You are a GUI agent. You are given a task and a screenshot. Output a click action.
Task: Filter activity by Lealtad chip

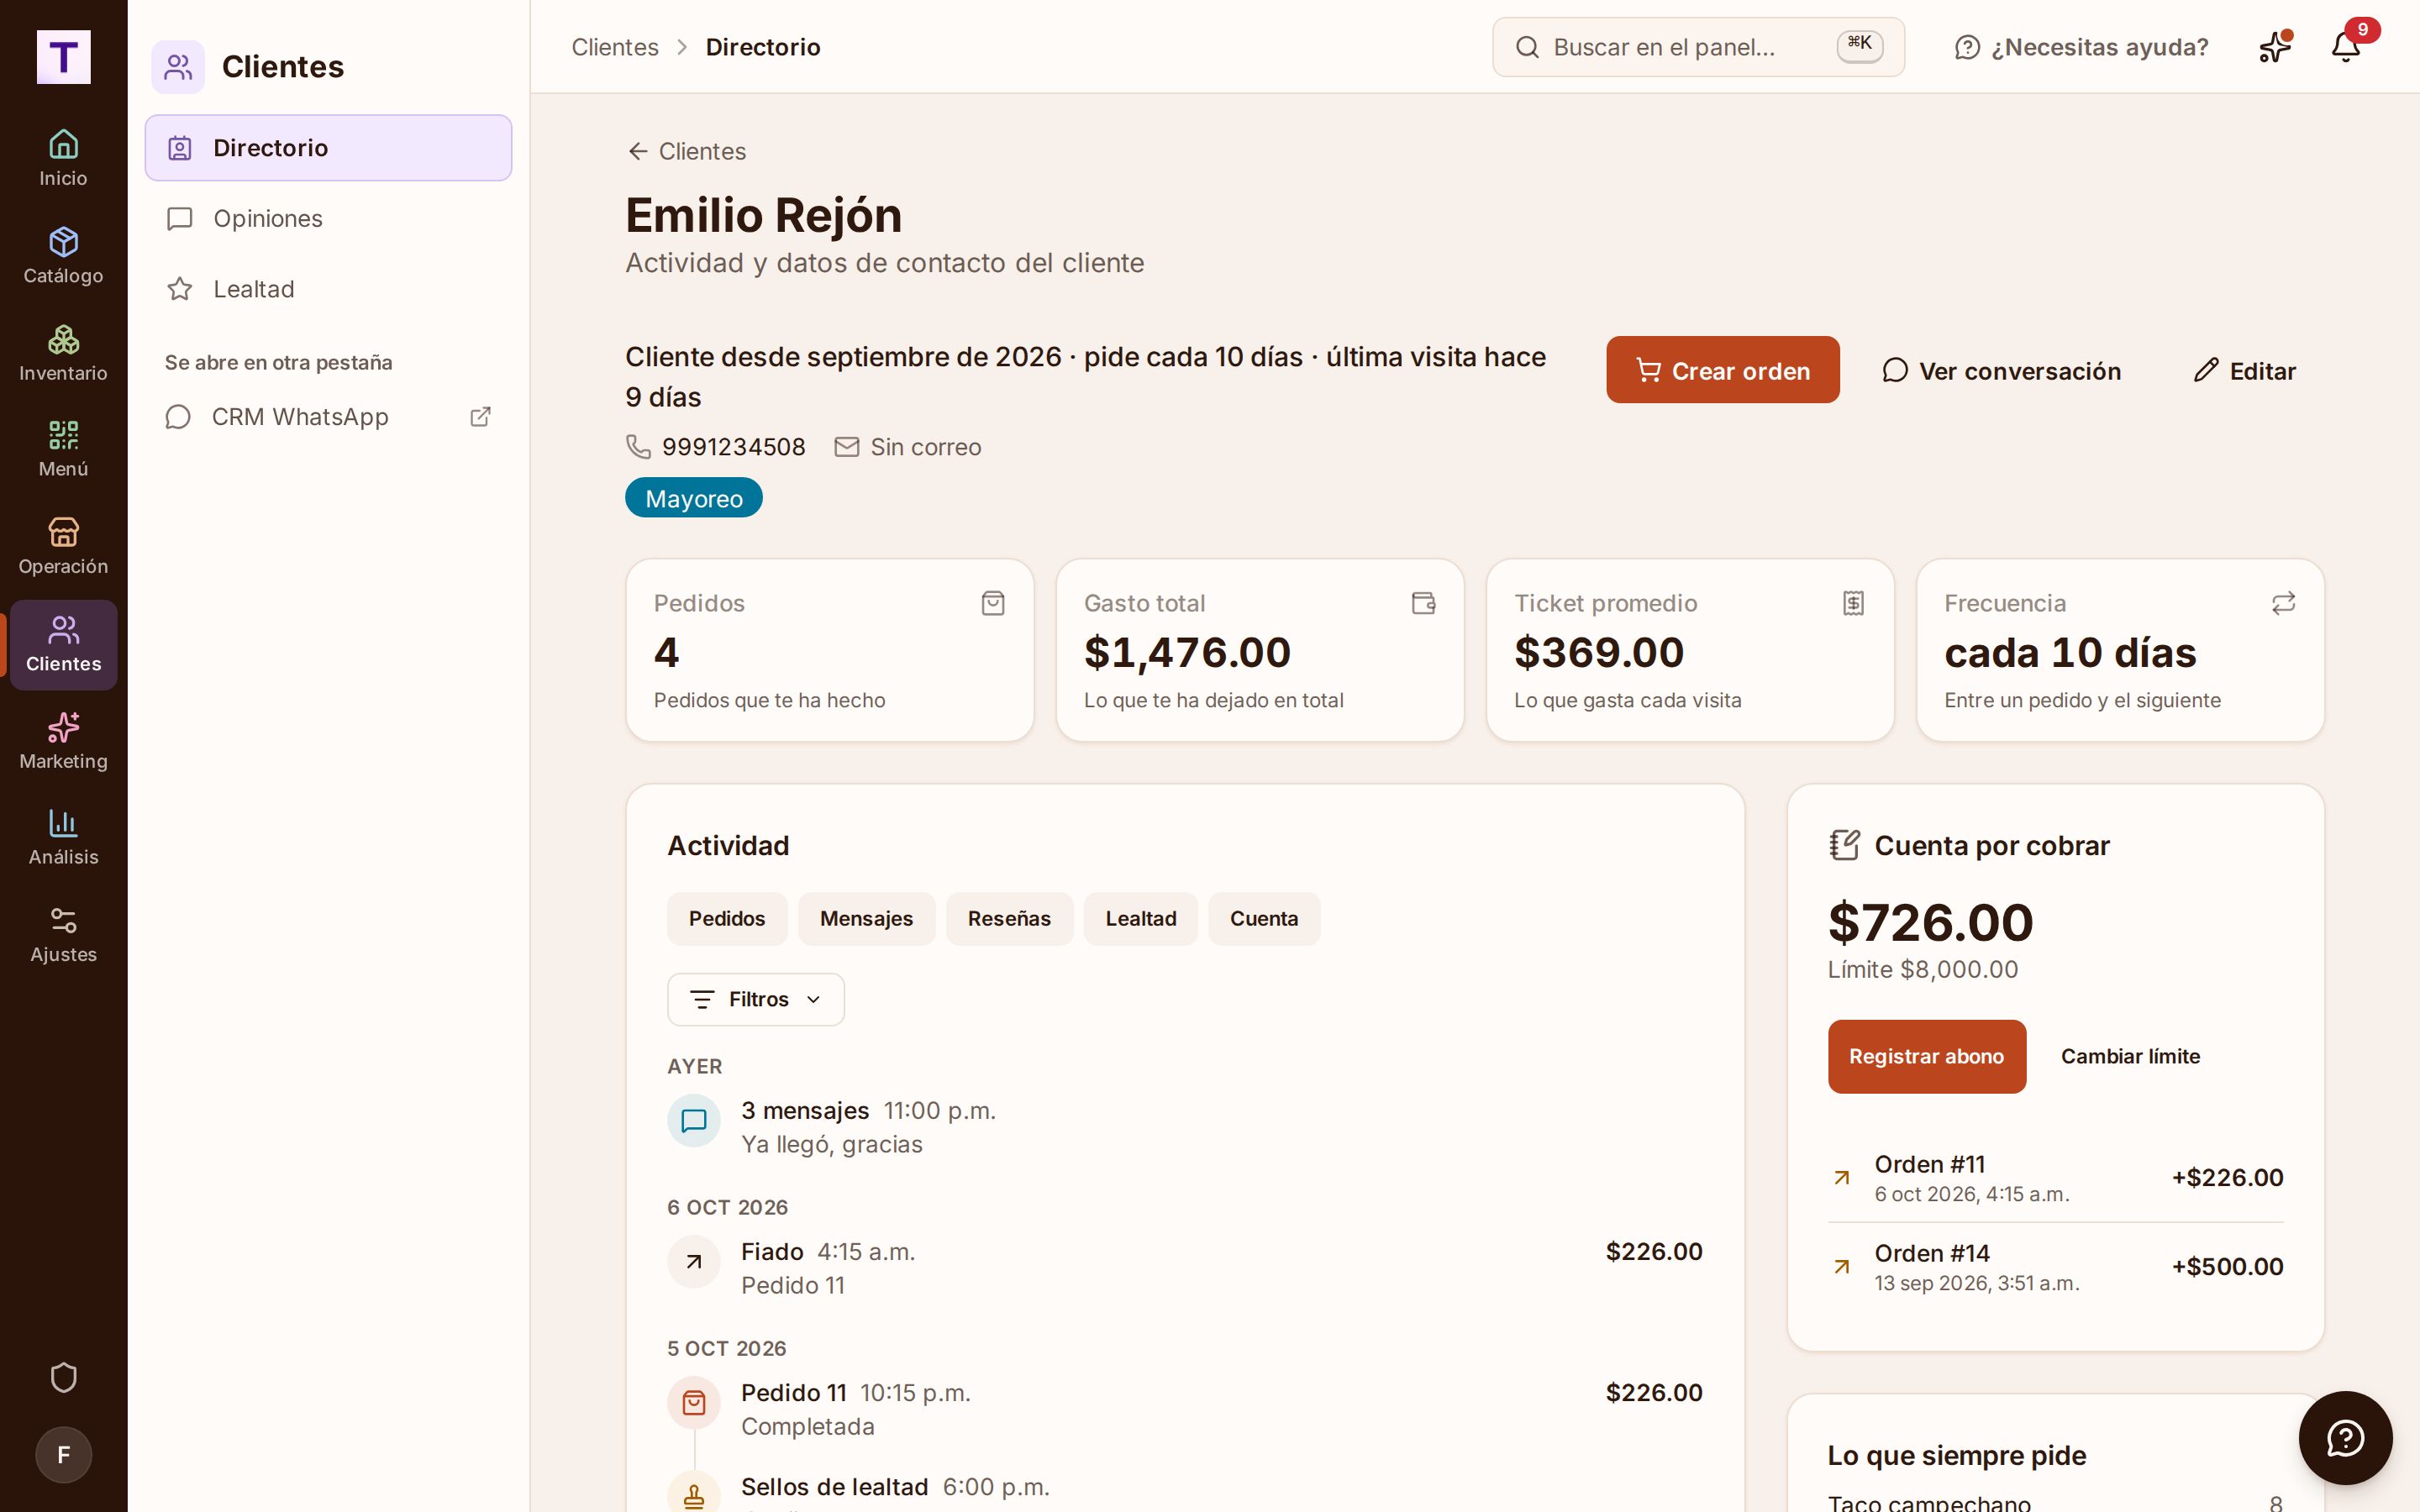[1140, 918]
